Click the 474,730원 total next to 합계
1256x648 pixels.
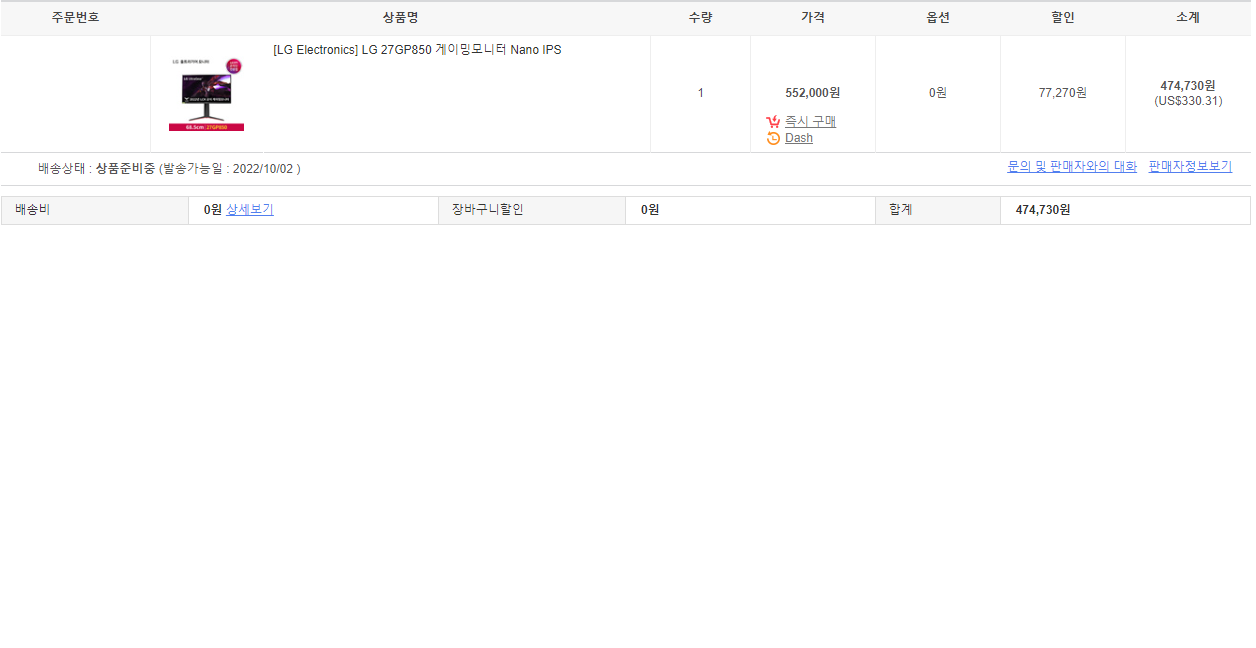click(1043, 210)
